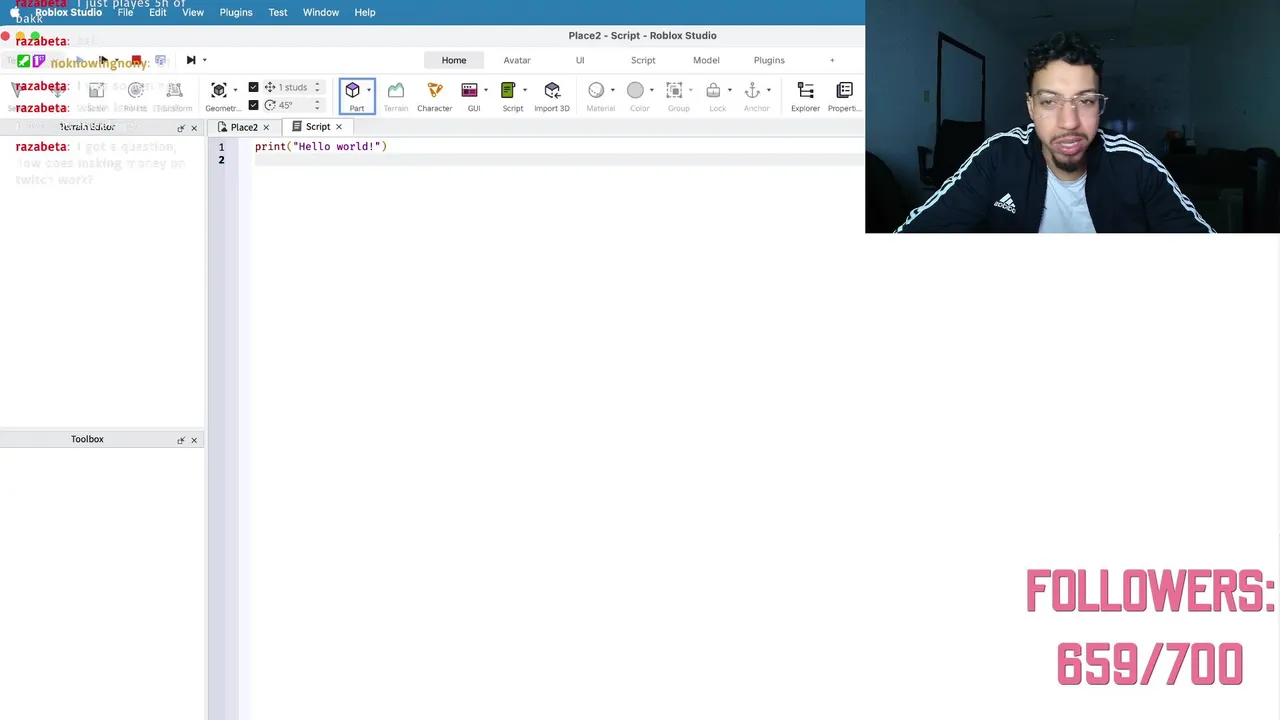Switch to the Plugins ribbon tab
Image resolution: width=1280 pixels, height=720 pixels.
point(769,60)
